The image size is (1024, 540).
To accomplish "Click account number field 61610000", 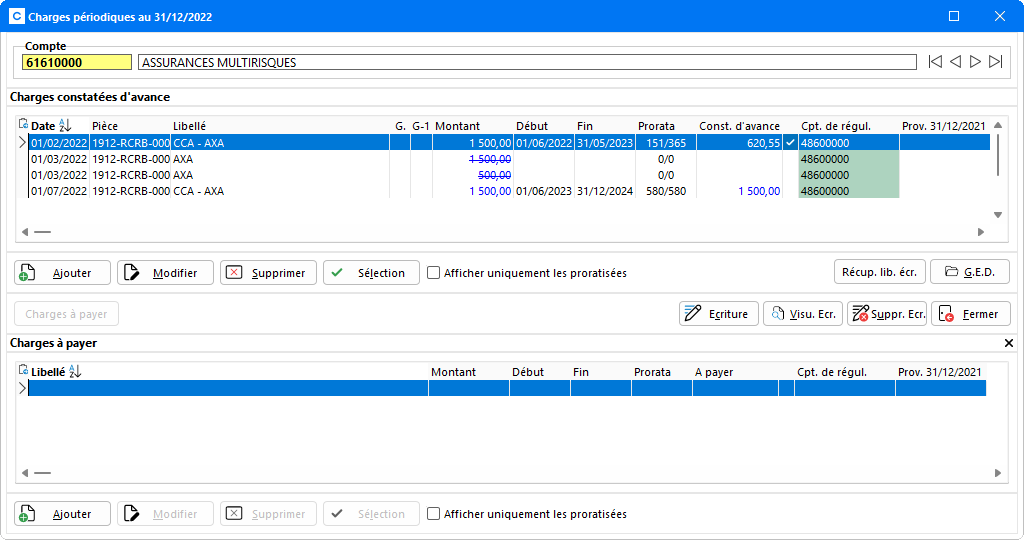I will tap(77, 62).
